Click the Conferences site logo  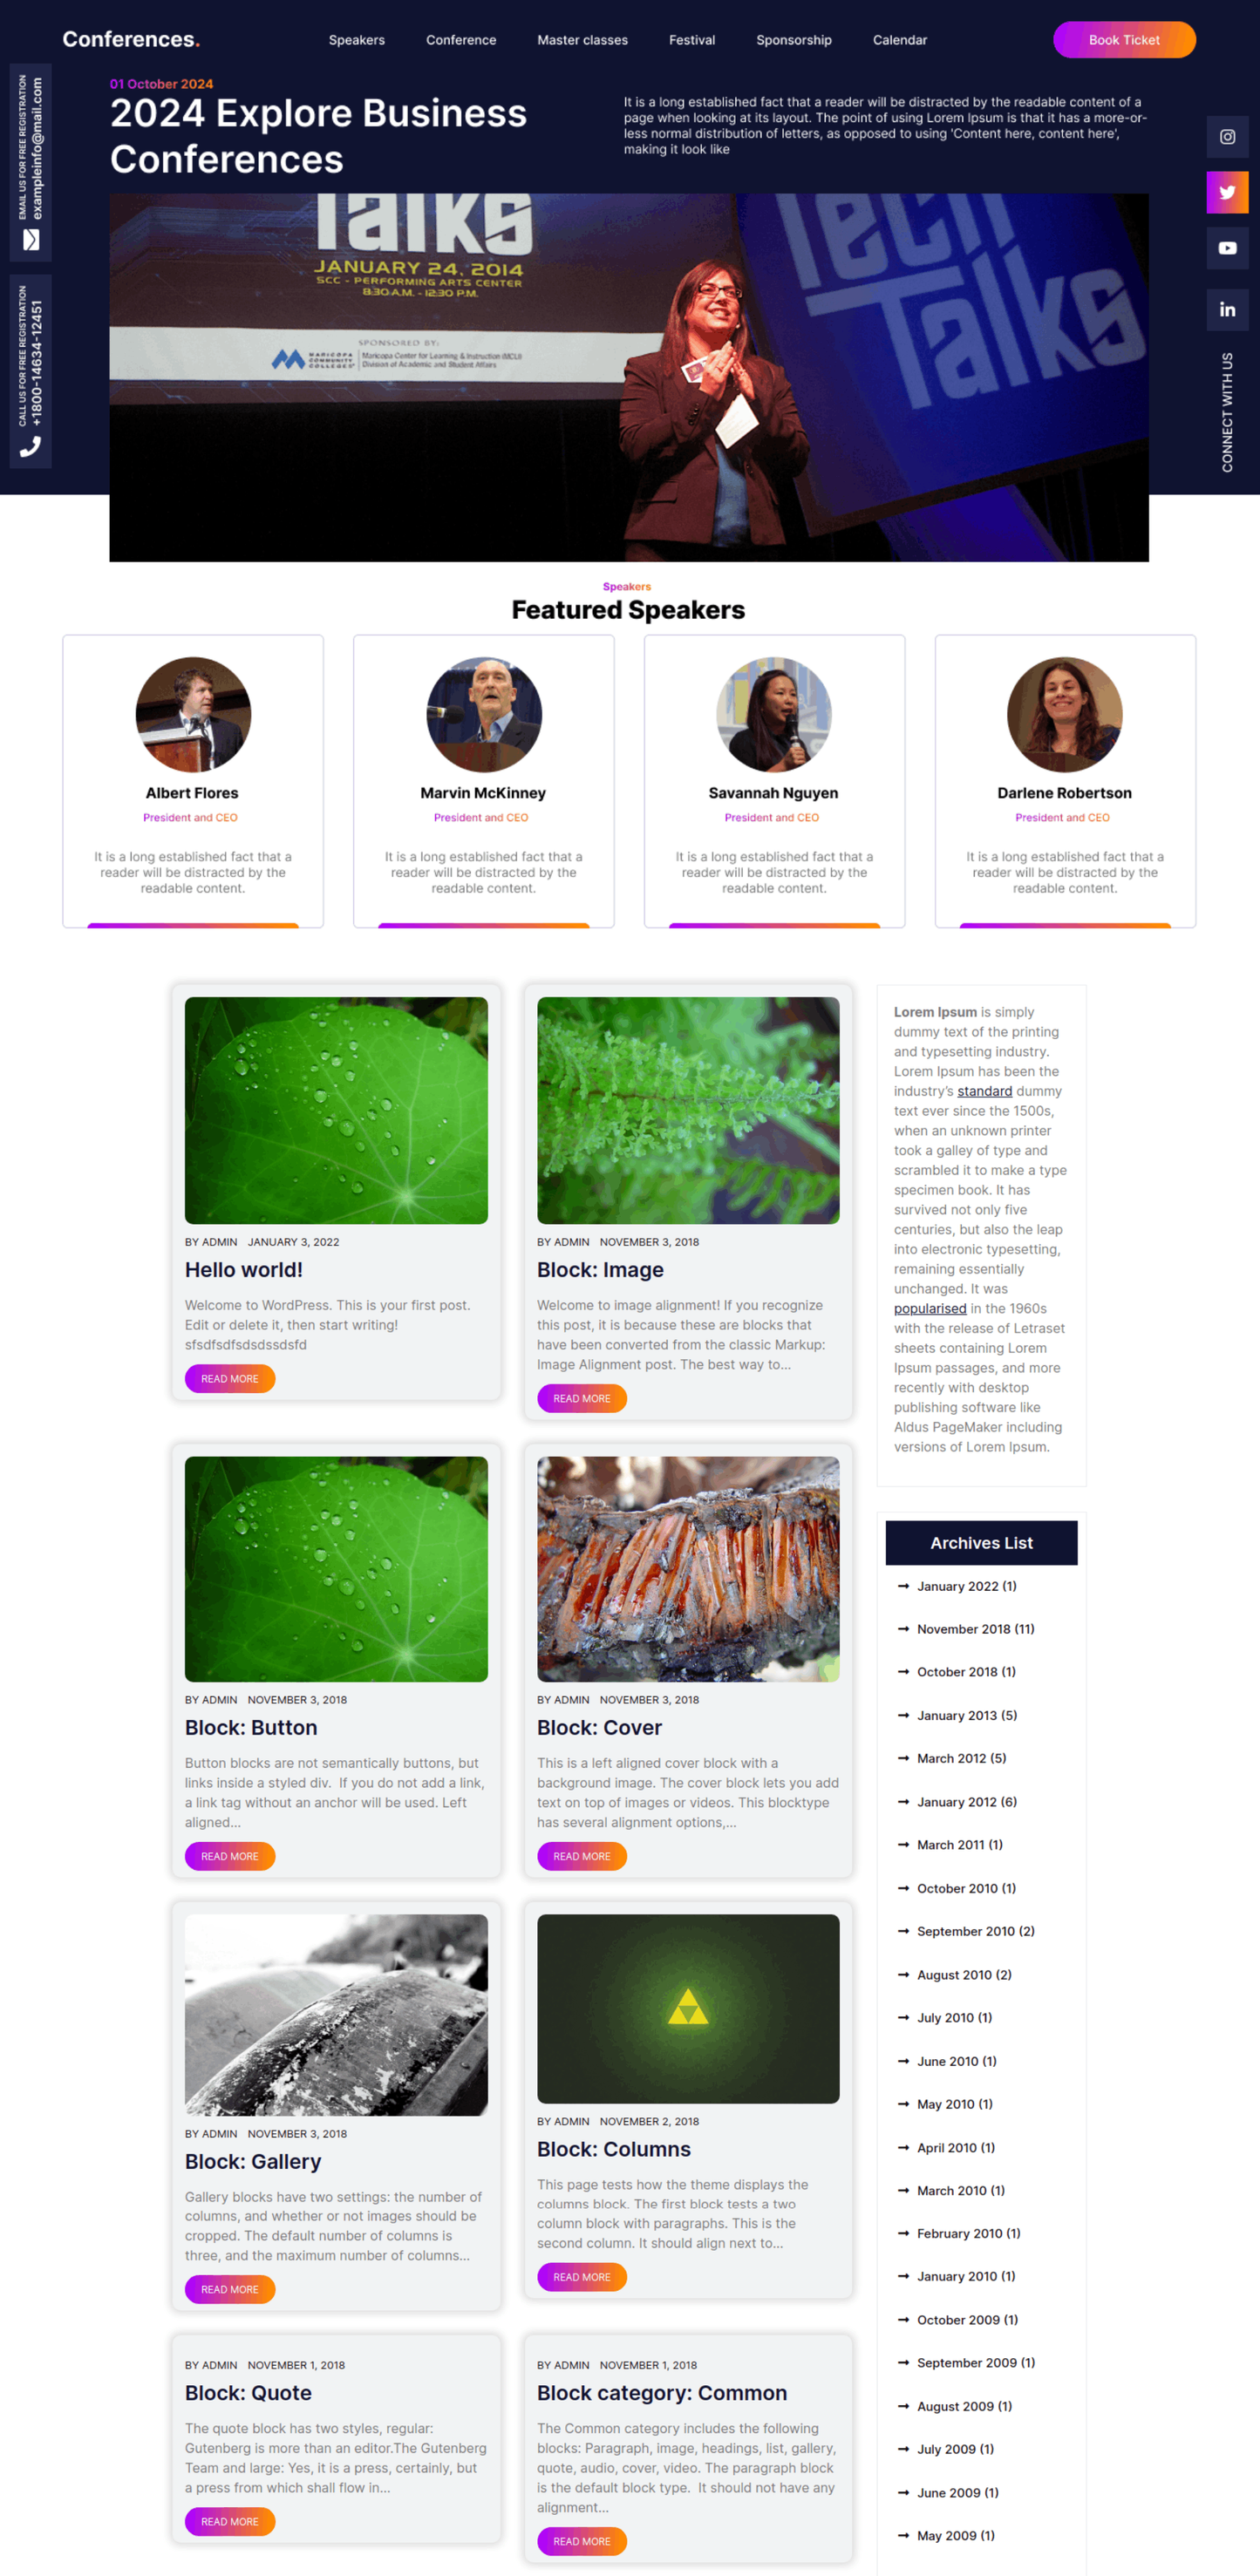click(x=131, y=39)
